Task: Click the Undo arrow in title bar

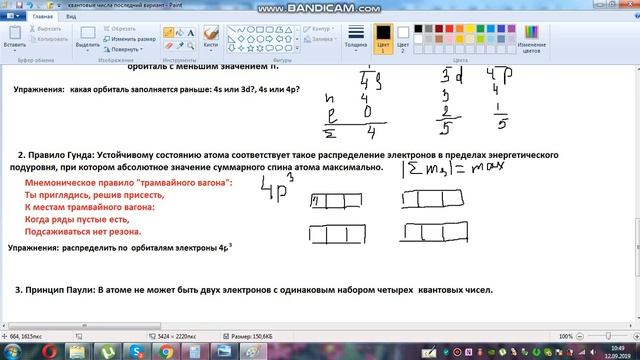Action: (x=29, y=5)
